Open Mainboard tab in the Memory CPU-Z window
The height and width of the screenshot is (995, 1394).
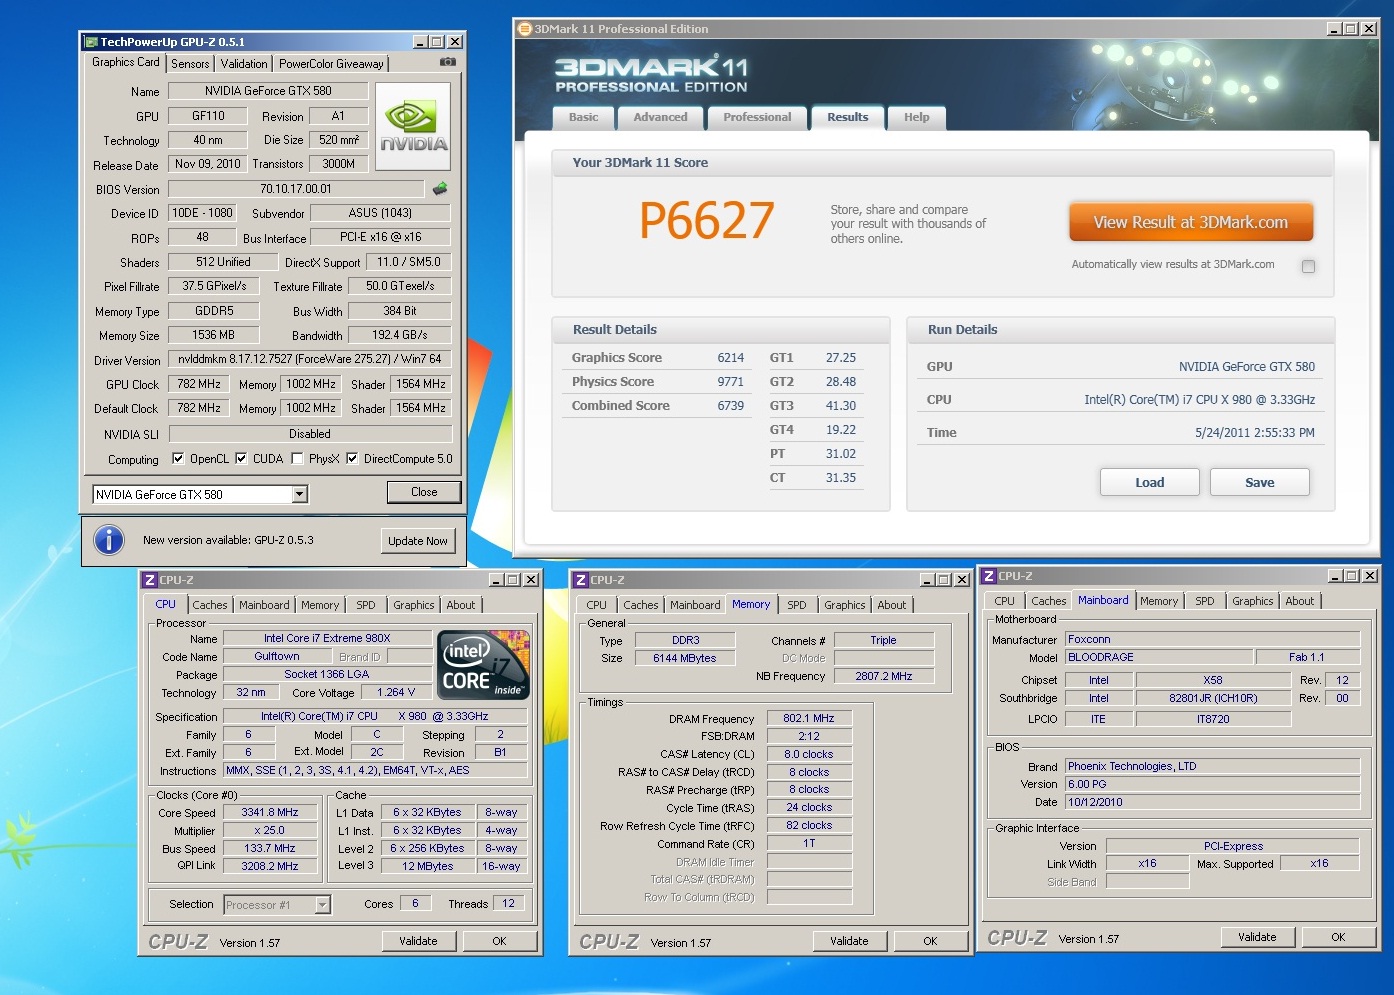point(695,605)
